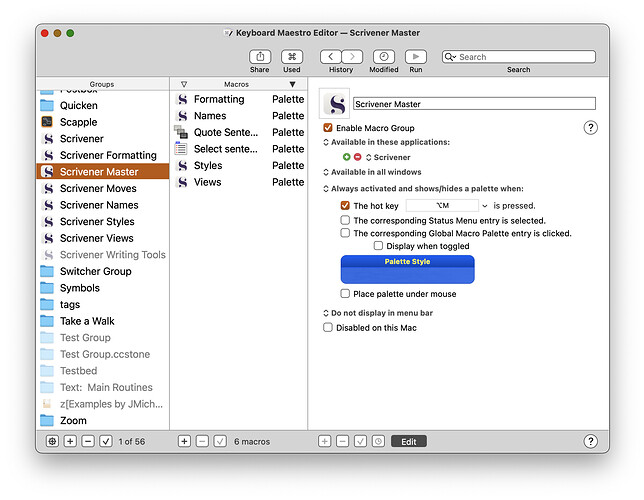Add a new macro with plus button
Screen dimensions: 644x500
(184, 441)
